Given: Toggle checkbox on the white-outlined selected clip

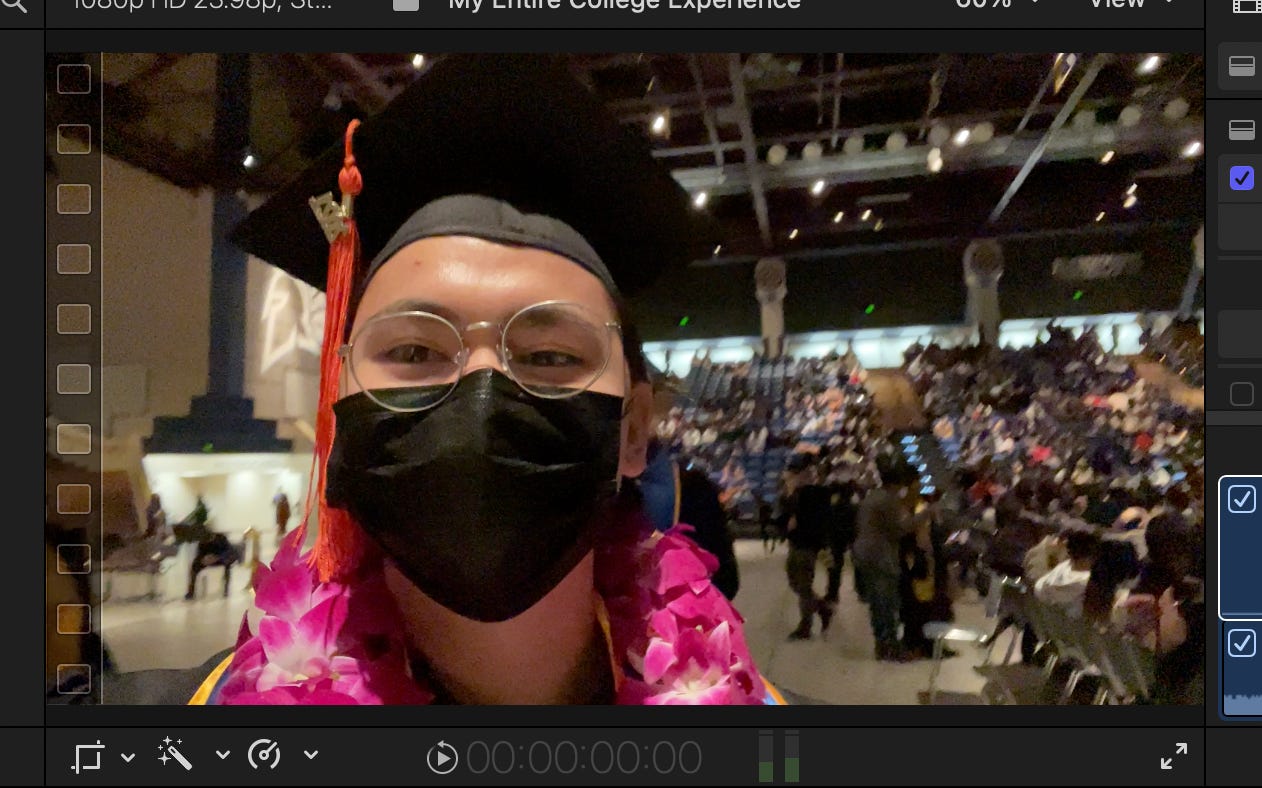Looking at the screenshot, I should click(x=1242, y=499).
